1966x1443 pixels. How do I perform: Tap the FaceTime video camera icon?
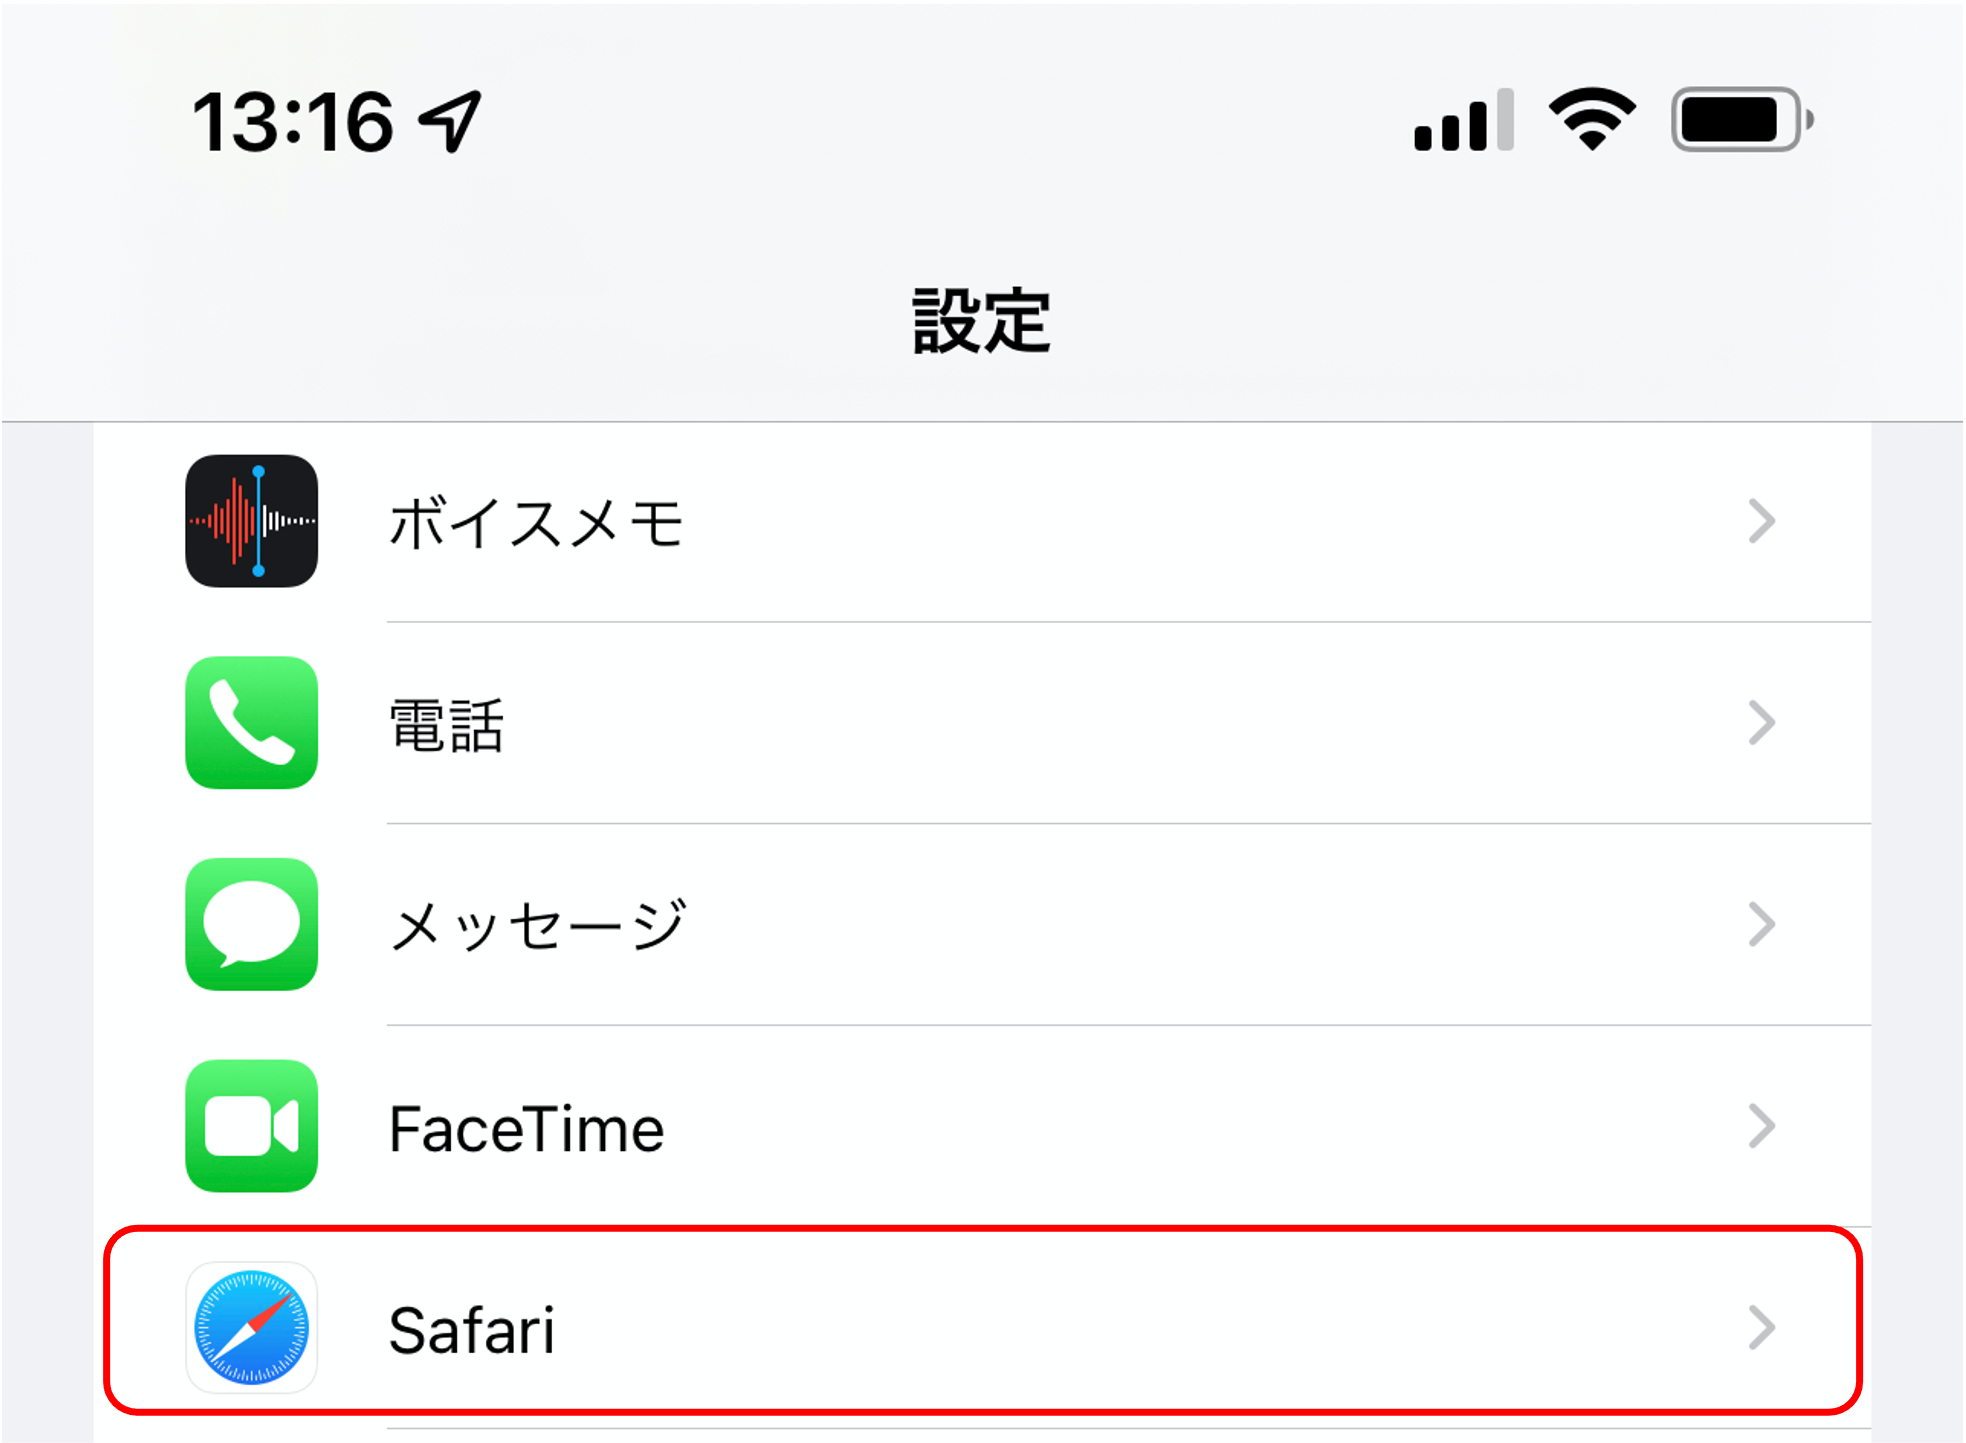point(252,1126)
